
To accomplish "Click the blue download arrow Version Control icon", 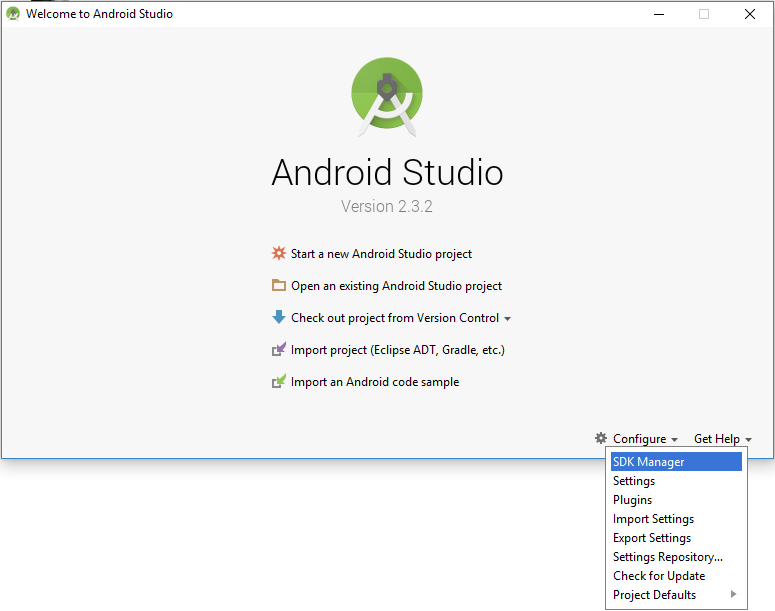I will coord(279,317).
